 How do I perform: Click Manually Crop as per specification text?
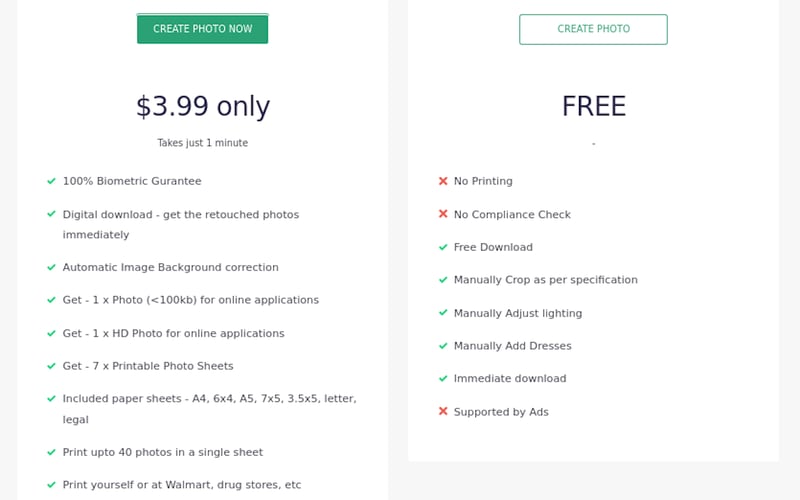pyautogui.click(x=545, y=280)
